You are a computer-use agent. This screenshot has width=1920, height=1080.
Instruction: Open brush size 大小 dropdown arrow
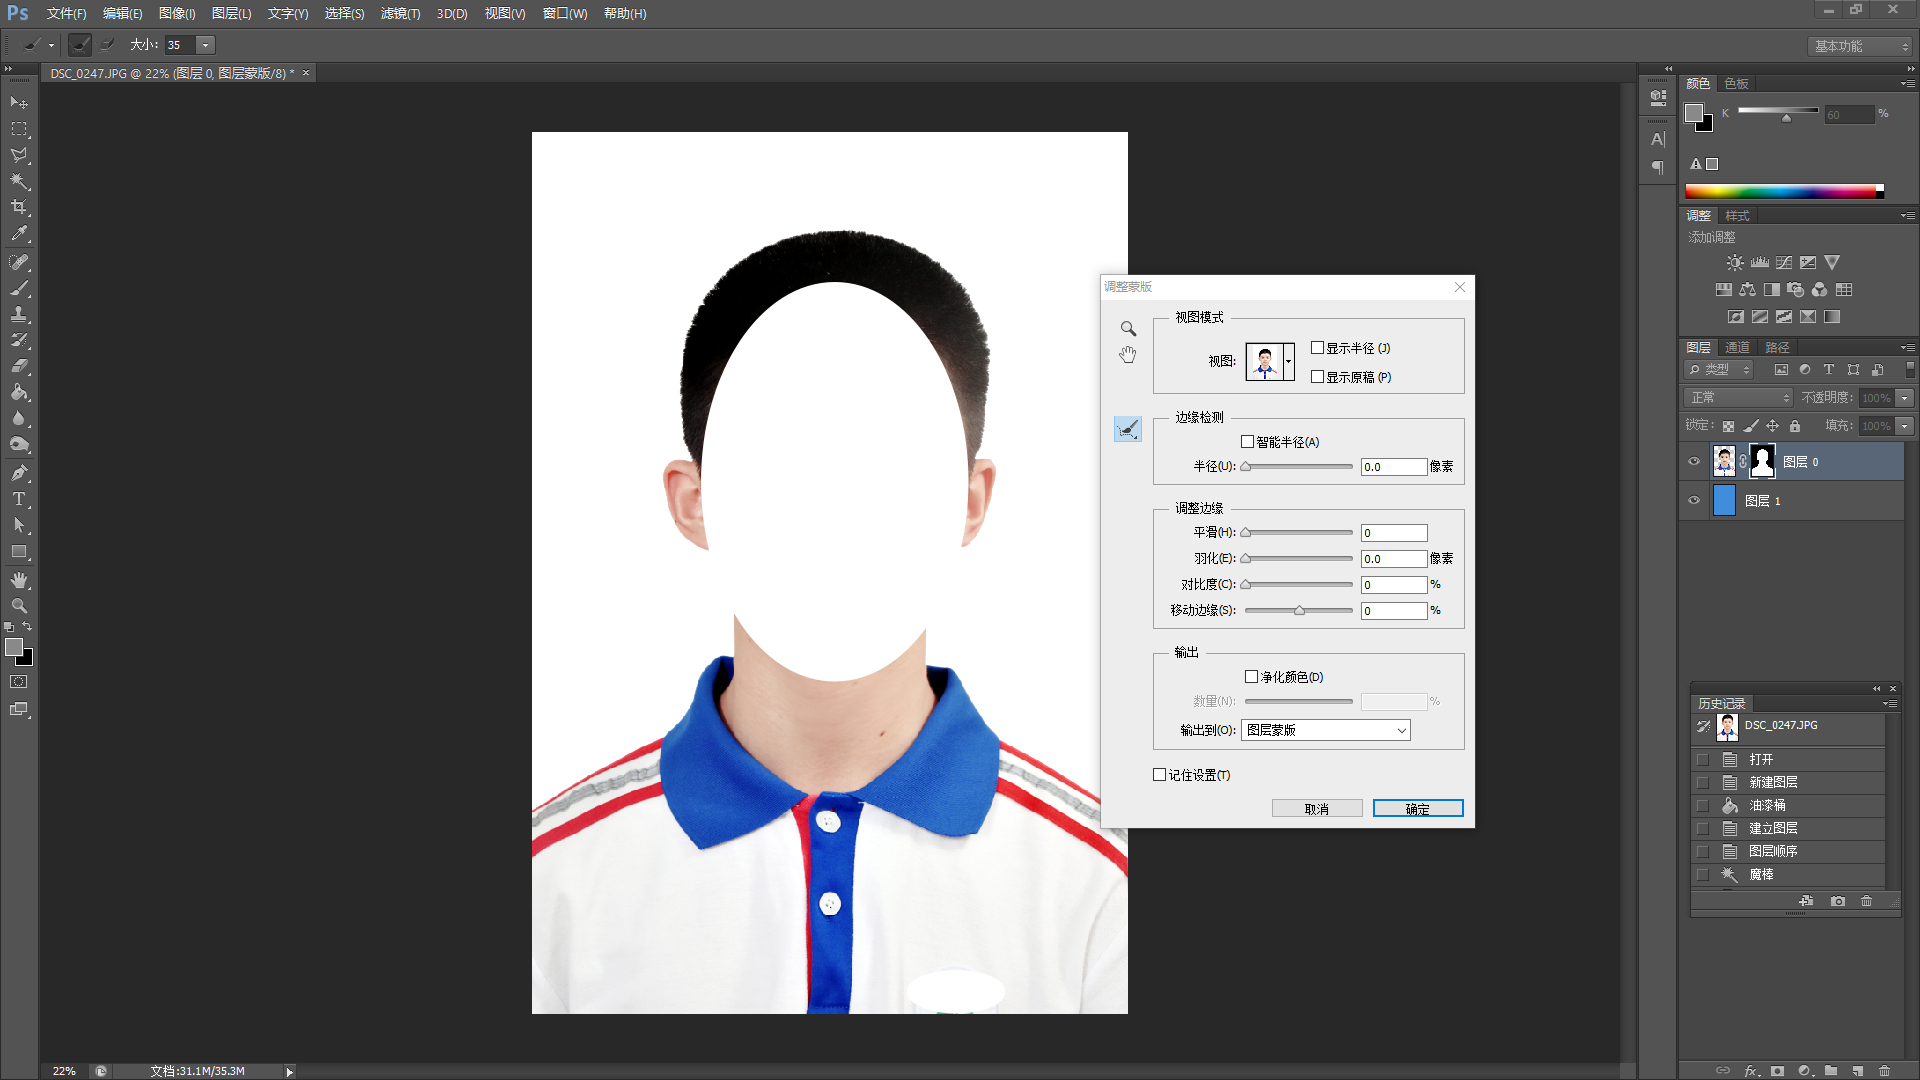click(x=205, y=45)
